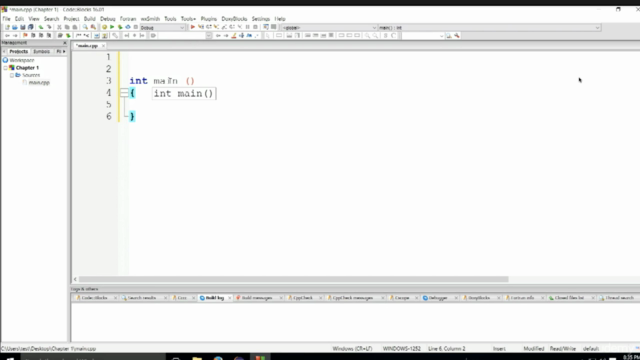
Task: Open the Help menu
Action: (280, 19)
